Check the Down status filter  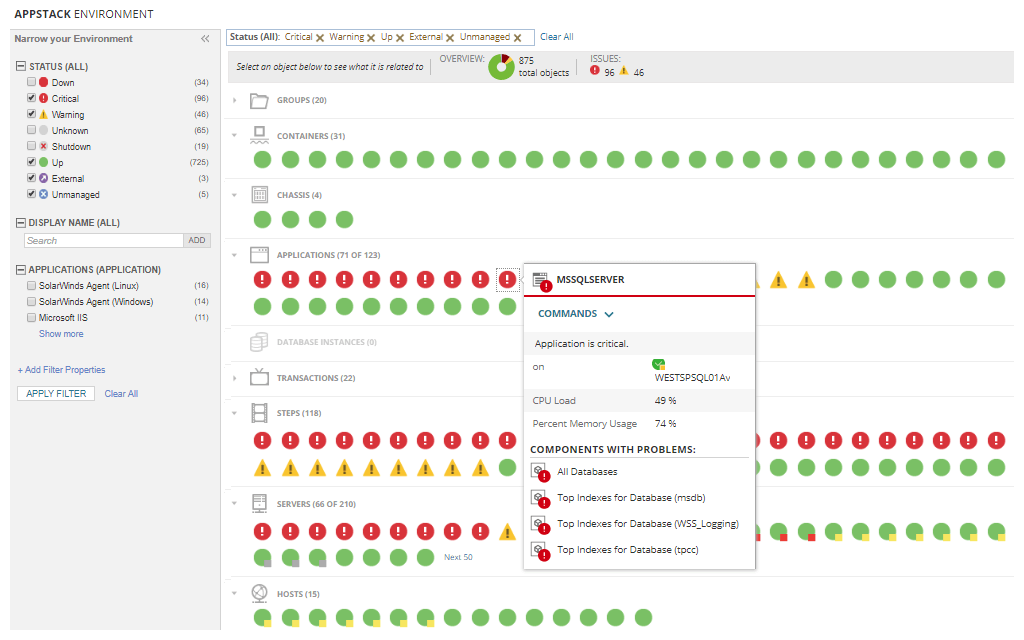pos(31,82)
